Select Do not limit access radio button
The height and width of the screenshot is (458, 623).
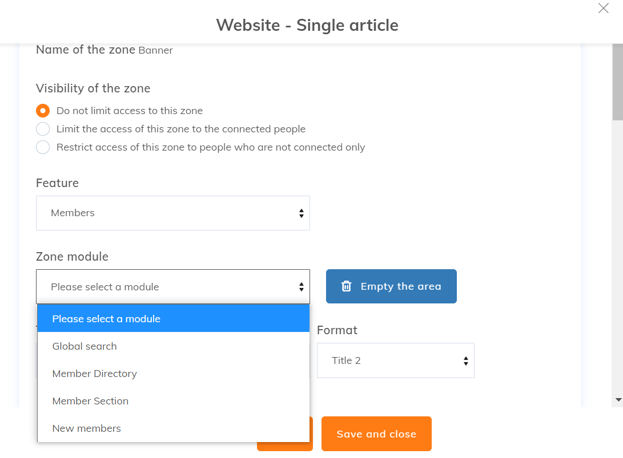click(x=43, y=111)
